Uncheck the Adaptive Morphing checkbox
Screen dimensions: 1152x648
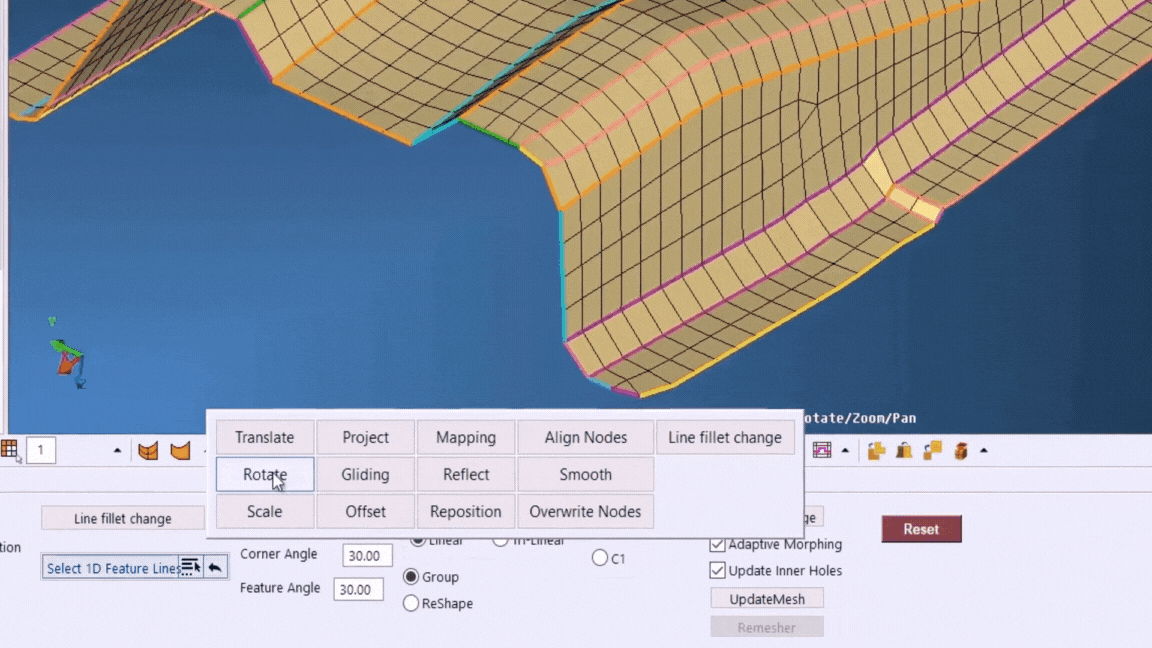point(717,544)
